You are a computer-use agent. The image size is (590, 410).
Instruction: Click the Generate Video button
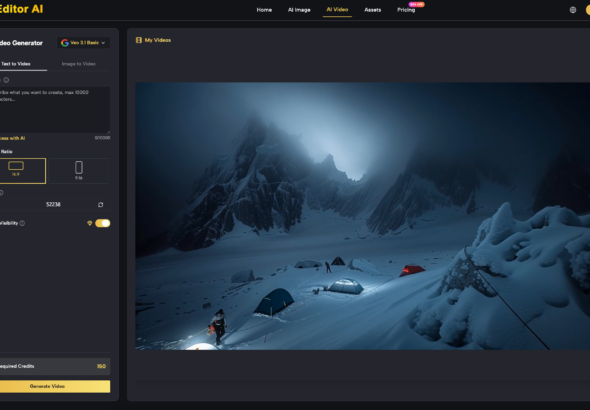tap(55, 386)
